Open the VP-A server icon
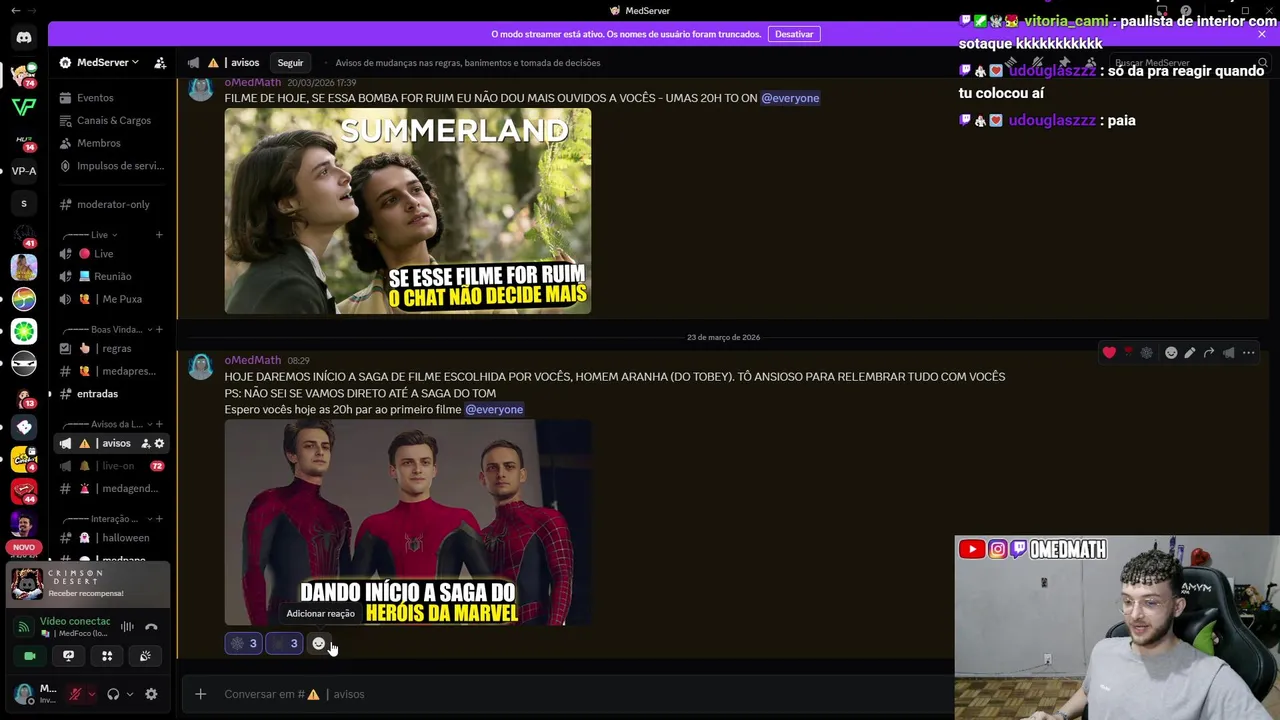 point(24,171)
